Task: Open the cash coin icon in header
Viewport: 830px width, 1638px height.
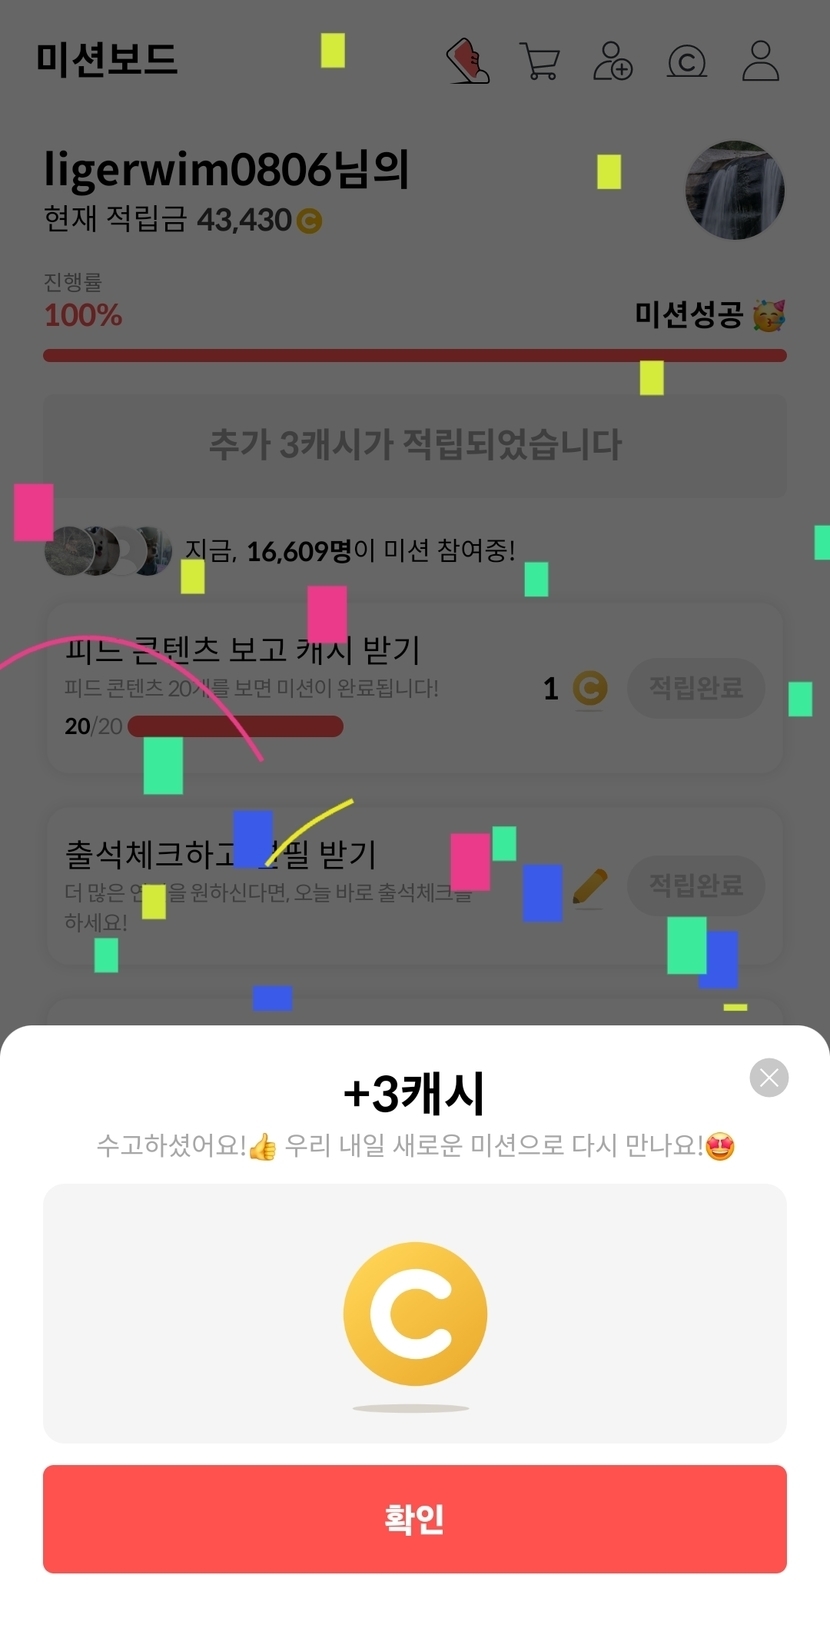Action: click(x=687, y=62)
